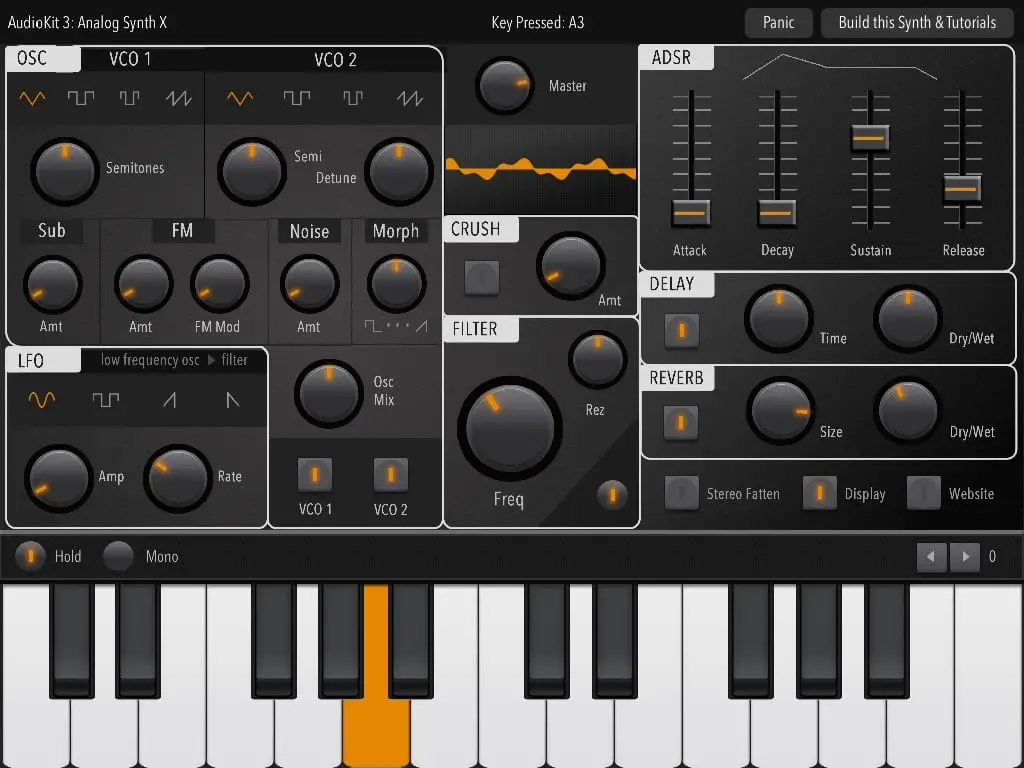
Task: Click the Sustain slider handle
Action: (x=870, y=138)
